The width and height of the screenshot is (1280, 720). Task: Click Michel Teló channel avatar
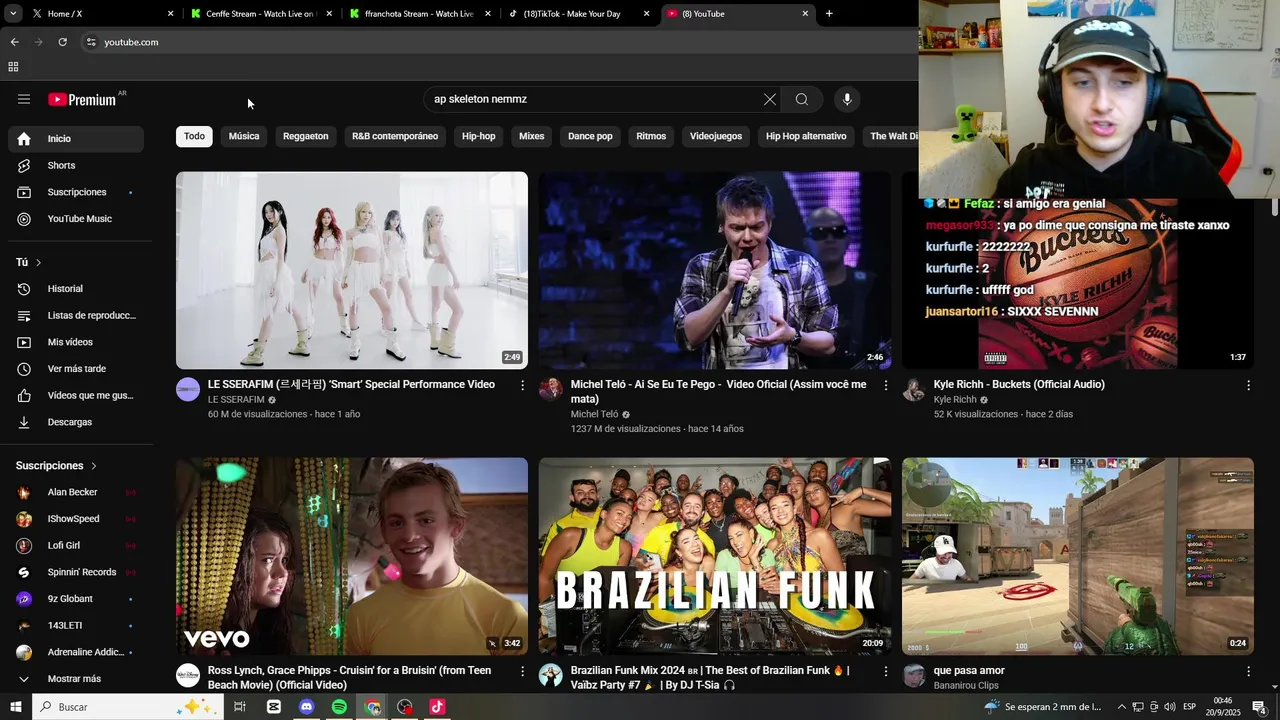pos(551,389)
